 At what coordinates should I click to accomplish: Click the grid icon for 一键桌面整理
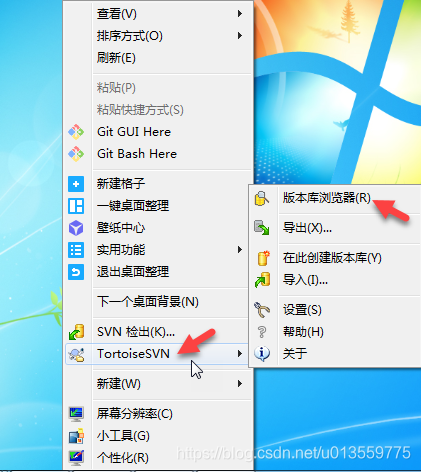[76, 206]
